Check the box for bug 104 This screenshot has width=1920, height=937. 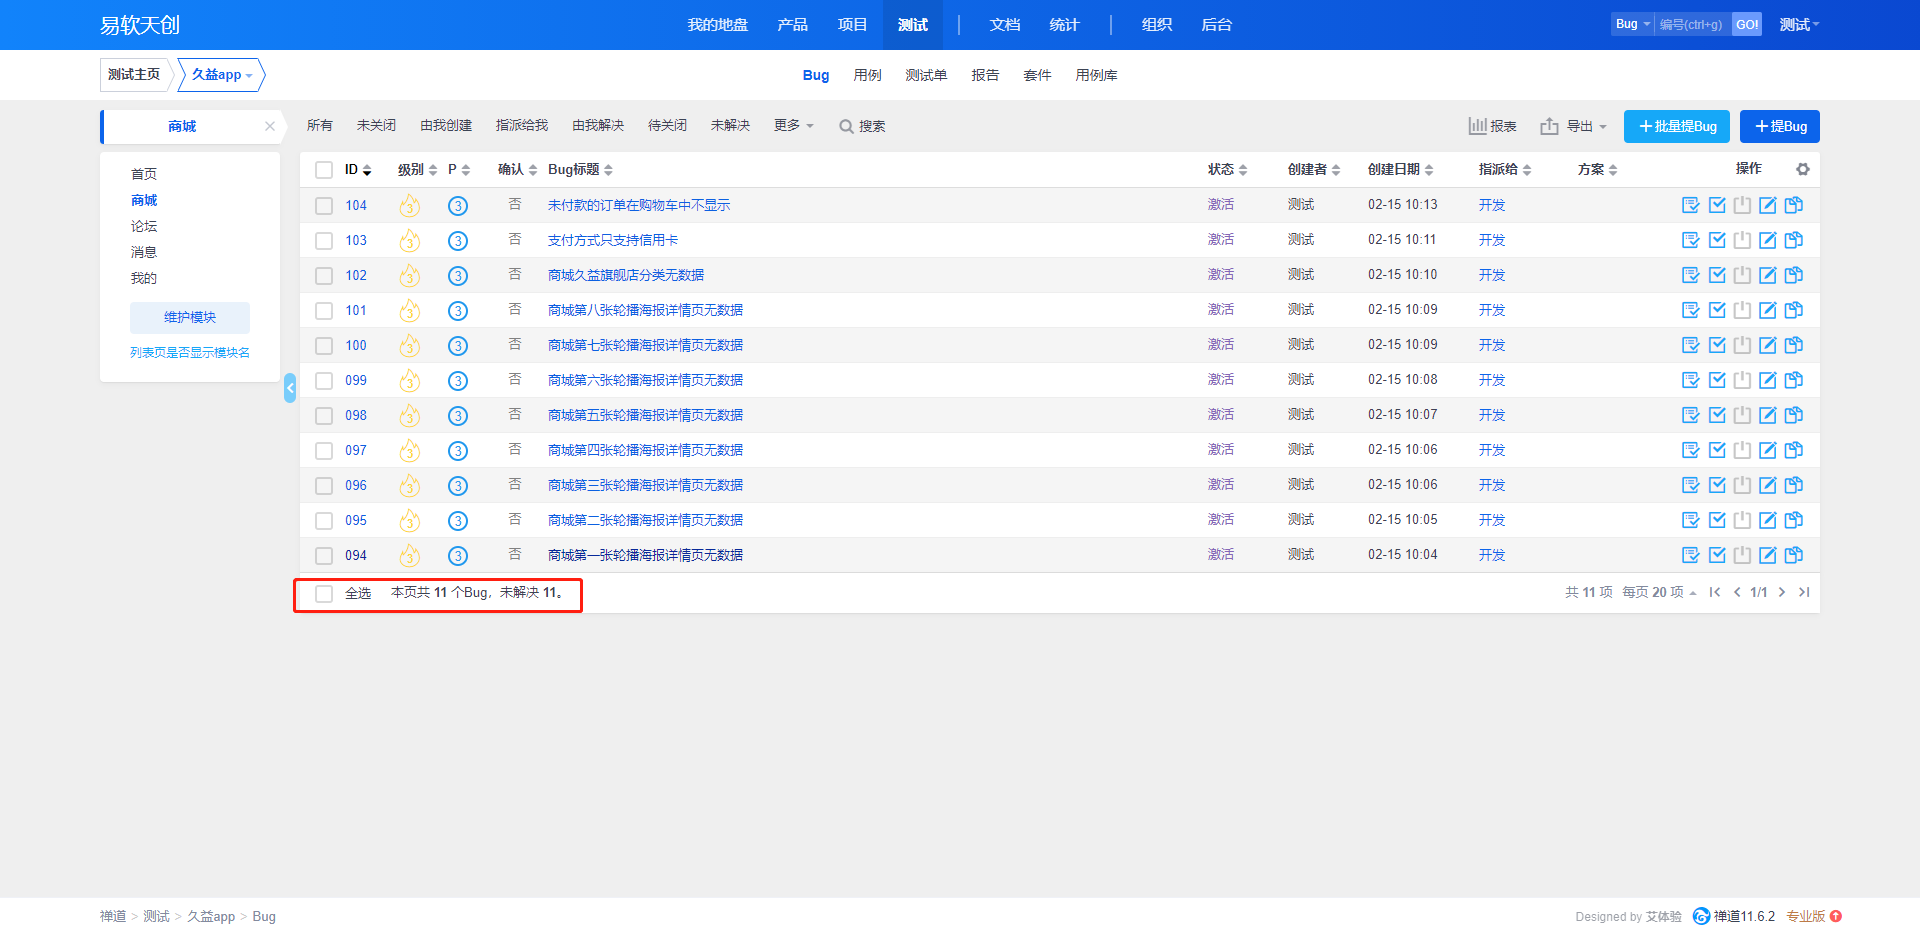(x=324, y=206)
